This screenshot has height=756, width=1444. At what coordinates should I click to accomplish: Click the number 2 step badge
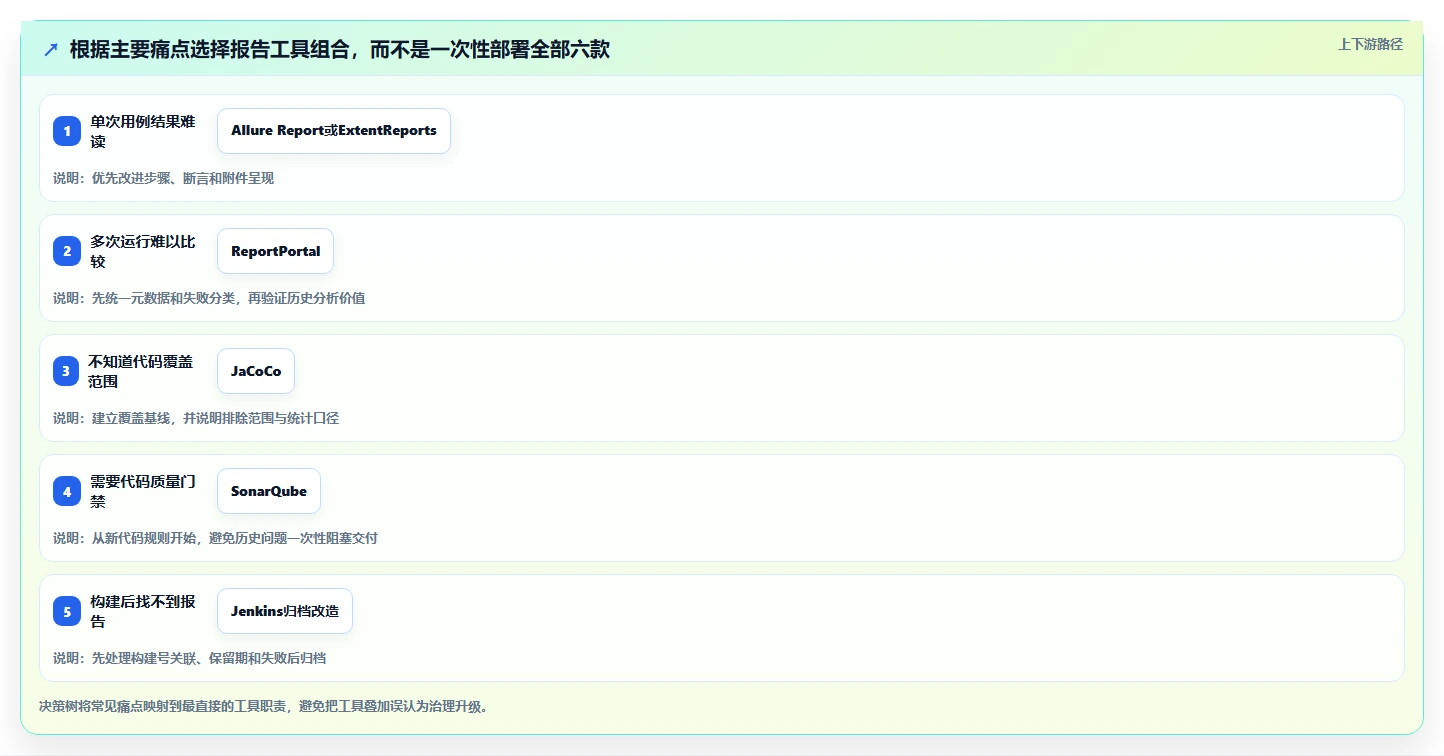click(67, 251)
